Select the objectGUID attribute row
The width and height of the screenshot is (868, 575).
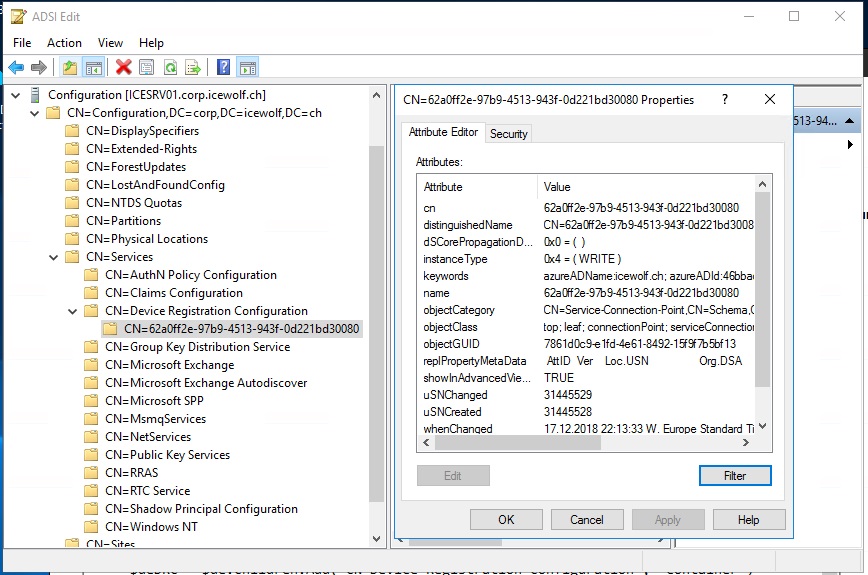tap(587, 344)
